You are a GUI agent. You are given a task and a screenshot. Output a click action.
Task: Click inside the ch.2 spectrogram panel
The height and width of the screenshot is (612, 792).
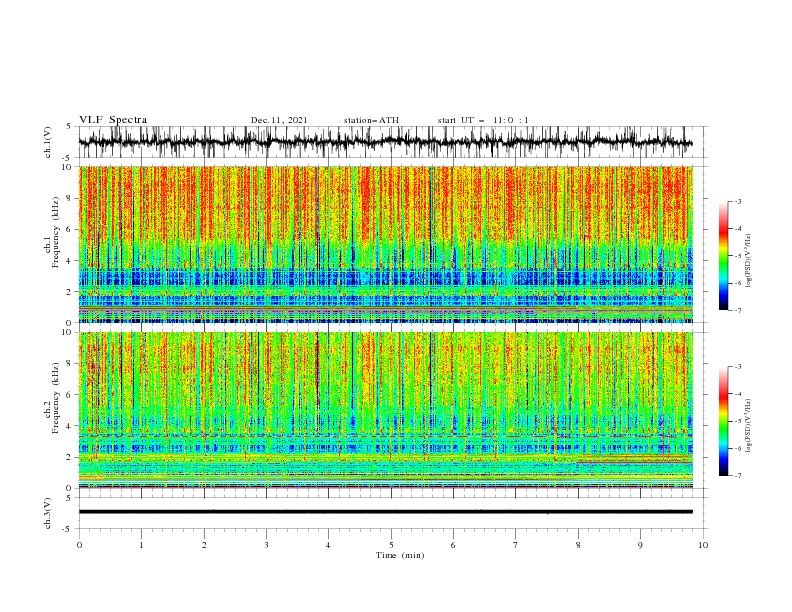coord(385,410)
